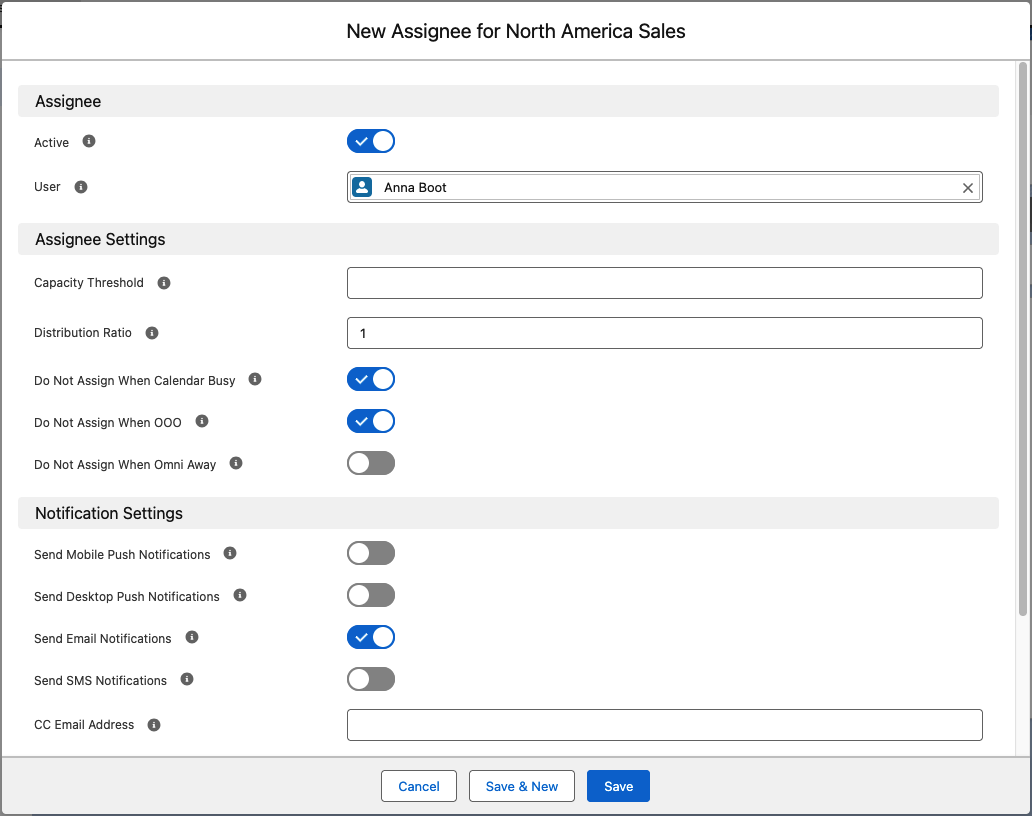Click the dialog's vertical scrollbar
1032x816 pixels.
(1023, 339)
